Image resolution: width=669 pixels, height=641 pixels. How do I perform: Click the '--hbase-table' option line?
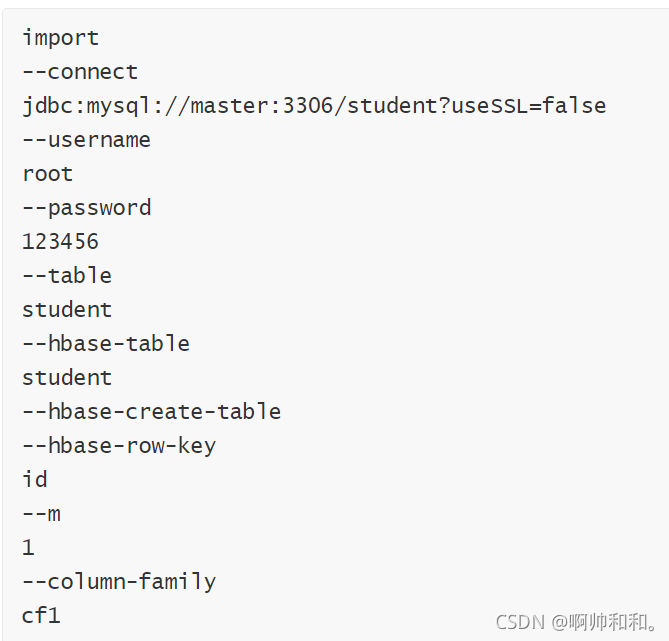pos(106,344)
